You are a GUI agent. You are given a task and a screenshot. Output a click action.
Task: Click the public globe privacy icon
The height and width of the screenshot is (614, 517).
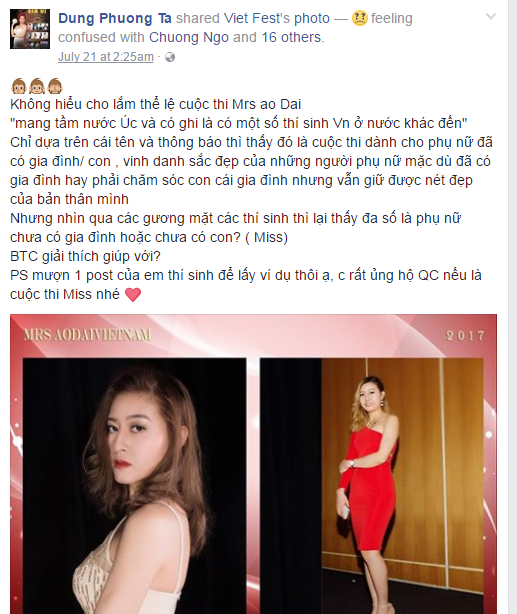(x=170, y=57)
